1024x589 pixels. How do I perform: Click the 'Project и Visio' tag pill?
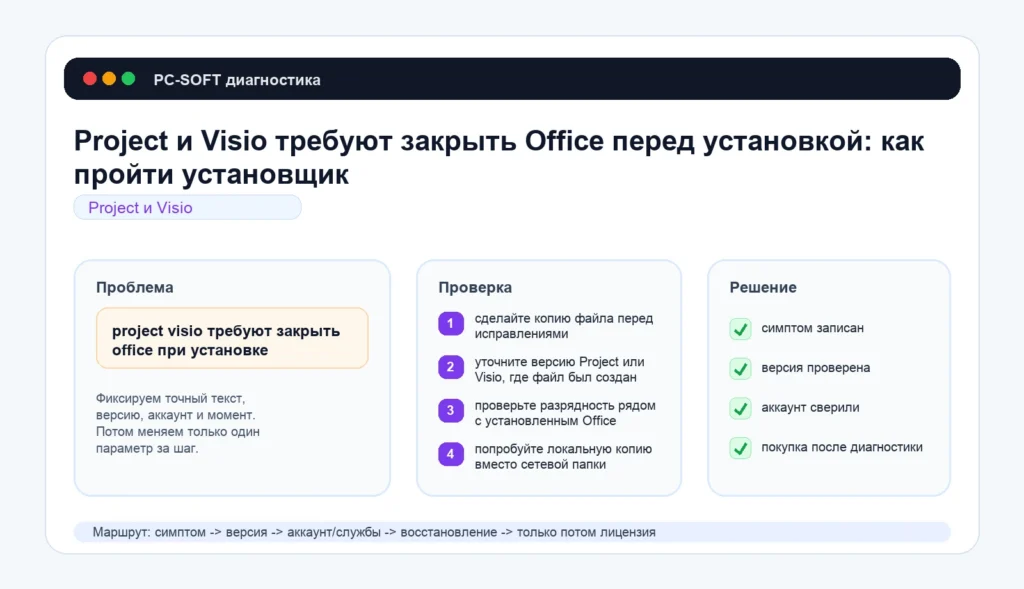pyautogui.click(x=187, y=208)
